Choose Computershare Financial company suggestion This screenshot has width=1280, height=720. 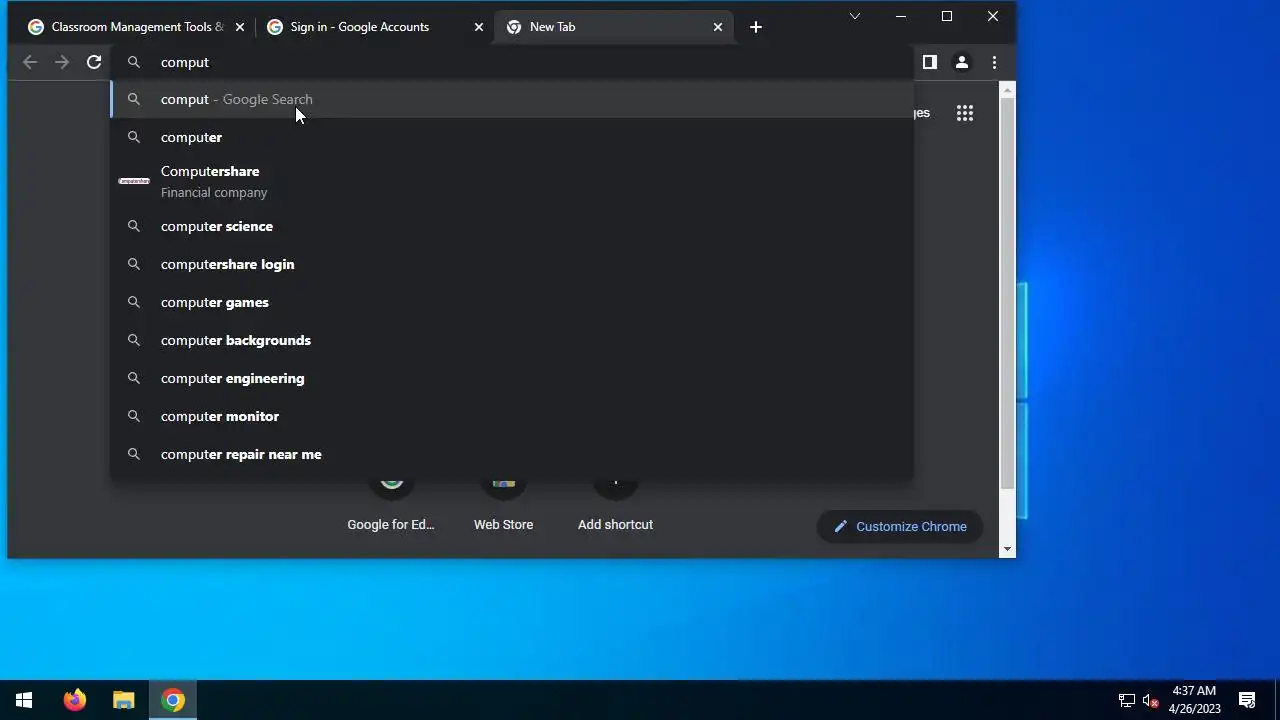pyautogui.click(x=511, y=181)
